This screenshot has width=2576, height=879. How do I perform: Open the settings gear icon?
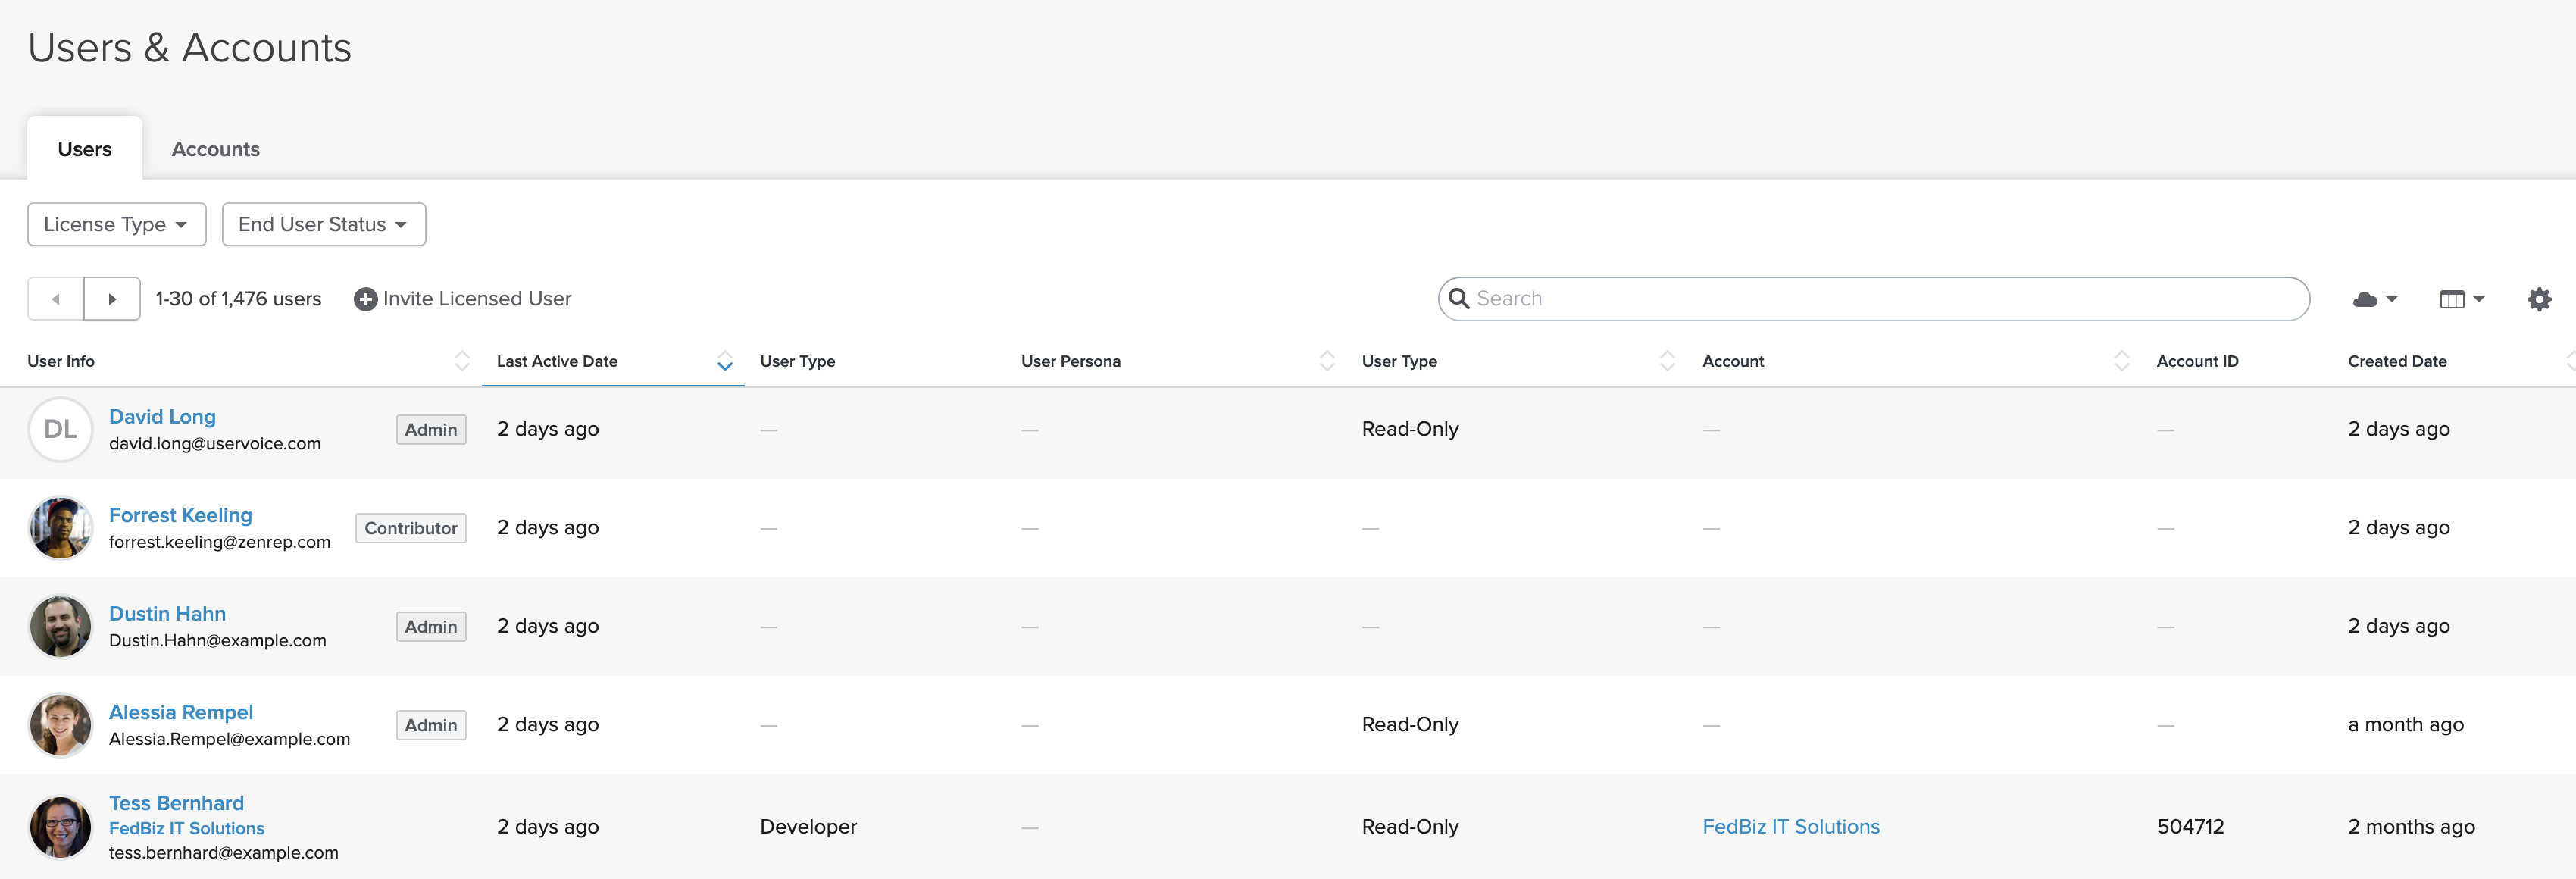tap(2538, 299)
